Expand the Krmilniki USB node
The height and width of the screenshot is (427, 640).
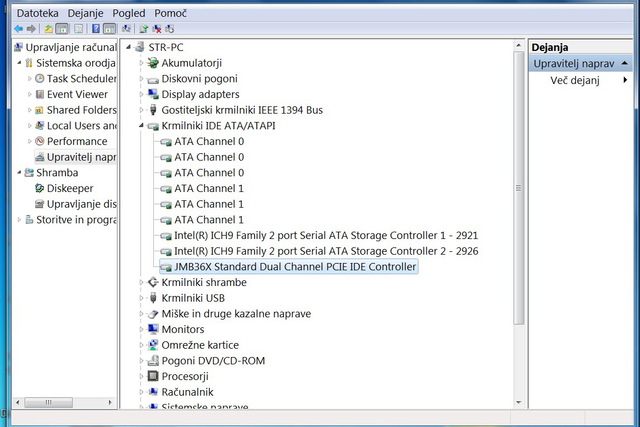pyautogui.click(x=141, y=298)
